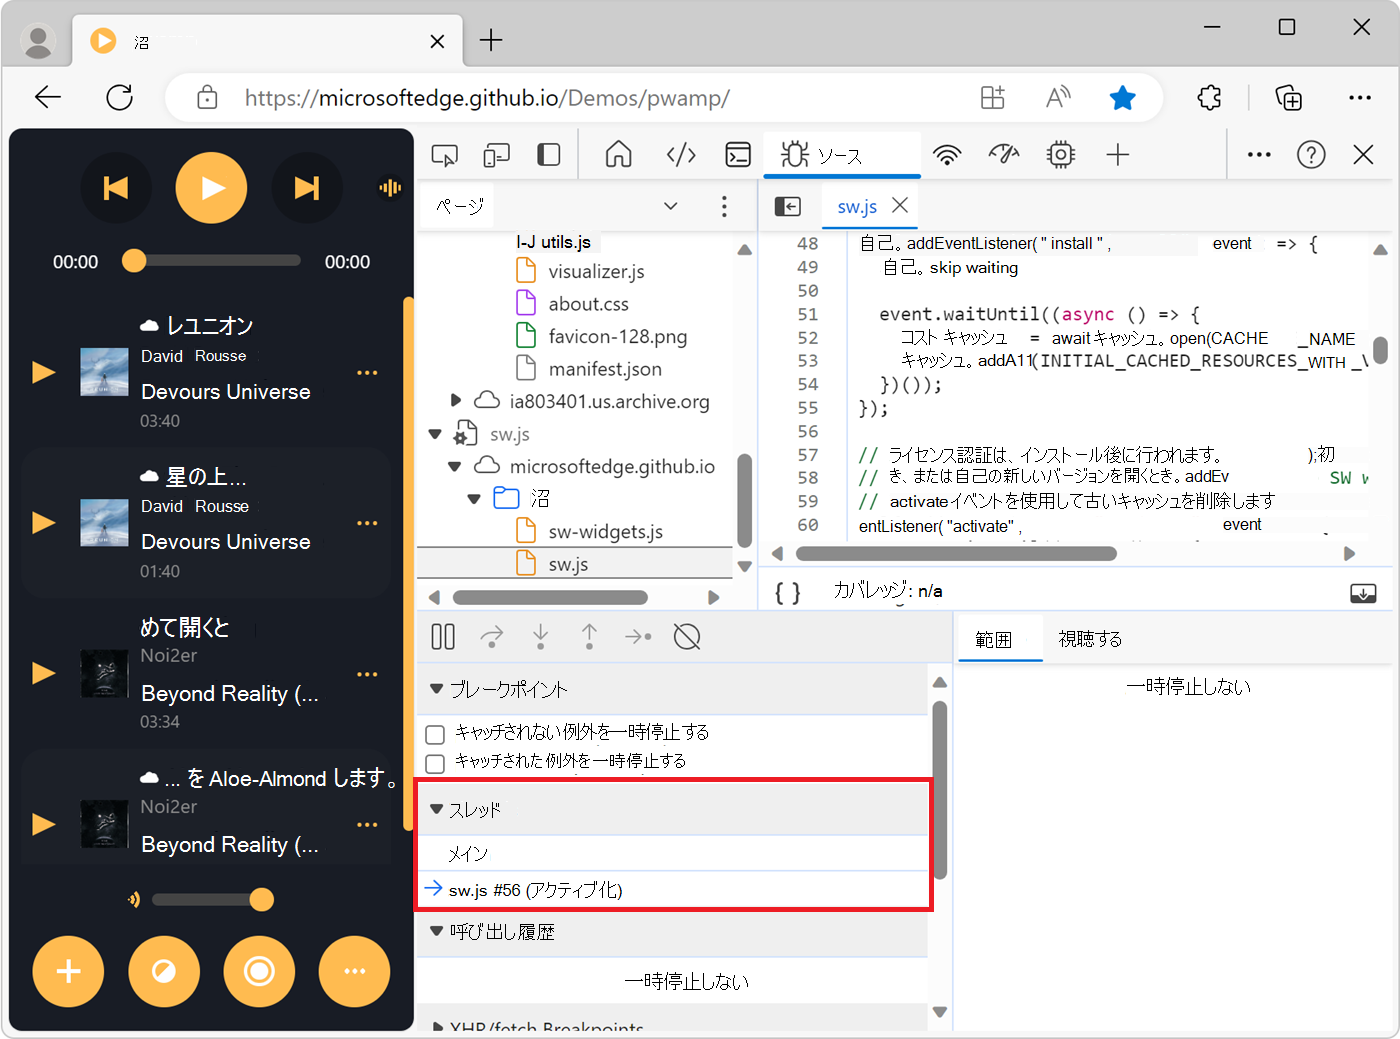Open the Network tool wifi icon
Viewport: 1400px width, 1039px height.
click(946, 155)
